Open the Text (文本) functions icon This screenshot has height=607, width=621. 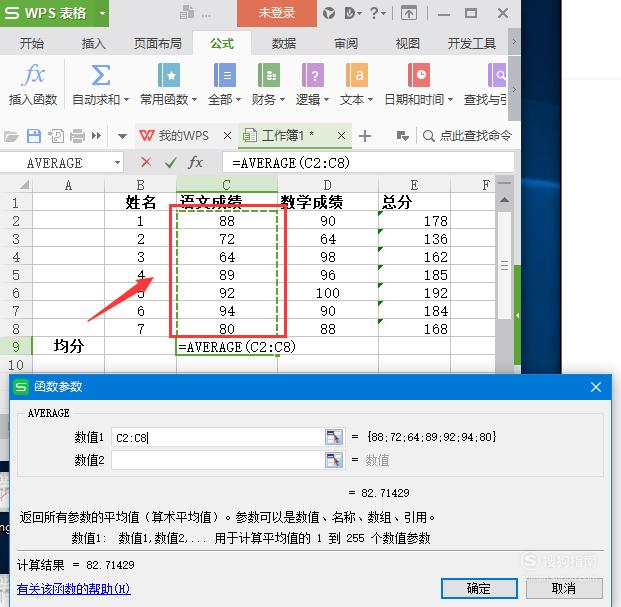356,75
